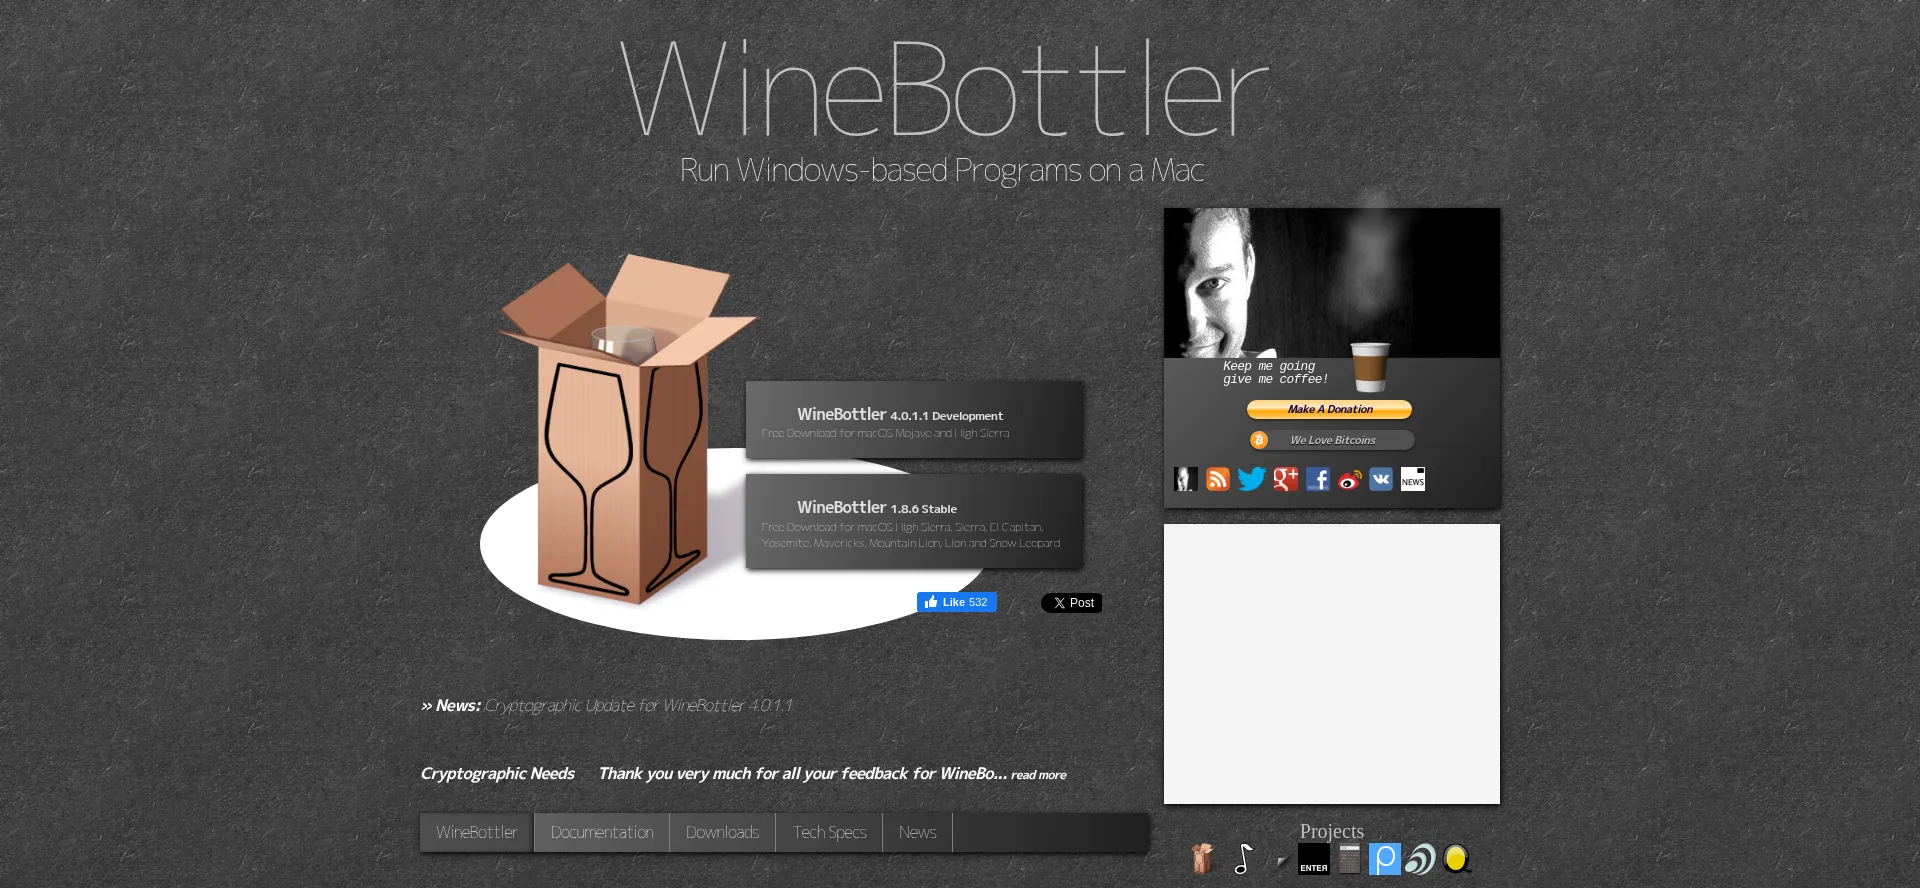Click the 'Thank you very much' article excerpt
This screenshot has width=1920, height=888.
pos(803,774)
